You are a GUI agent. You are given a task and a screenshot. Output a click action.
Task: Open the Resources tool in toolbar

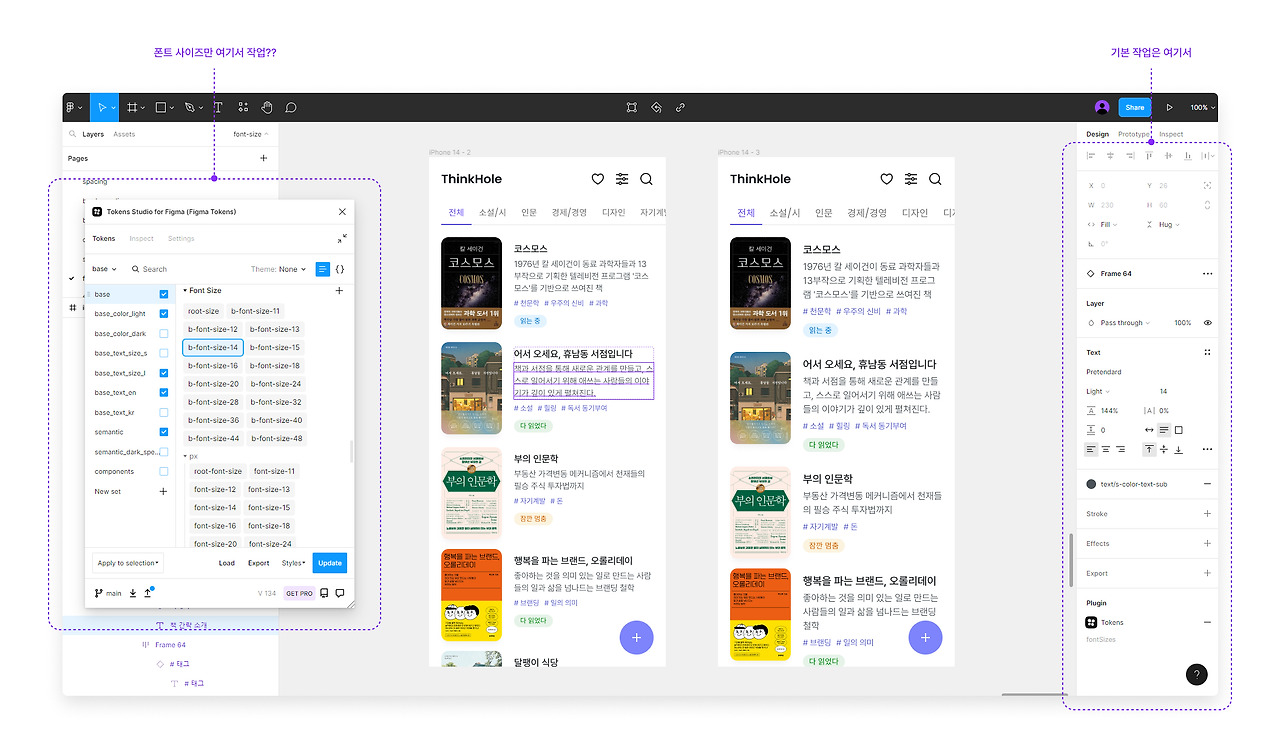click(x=243, y=107)
